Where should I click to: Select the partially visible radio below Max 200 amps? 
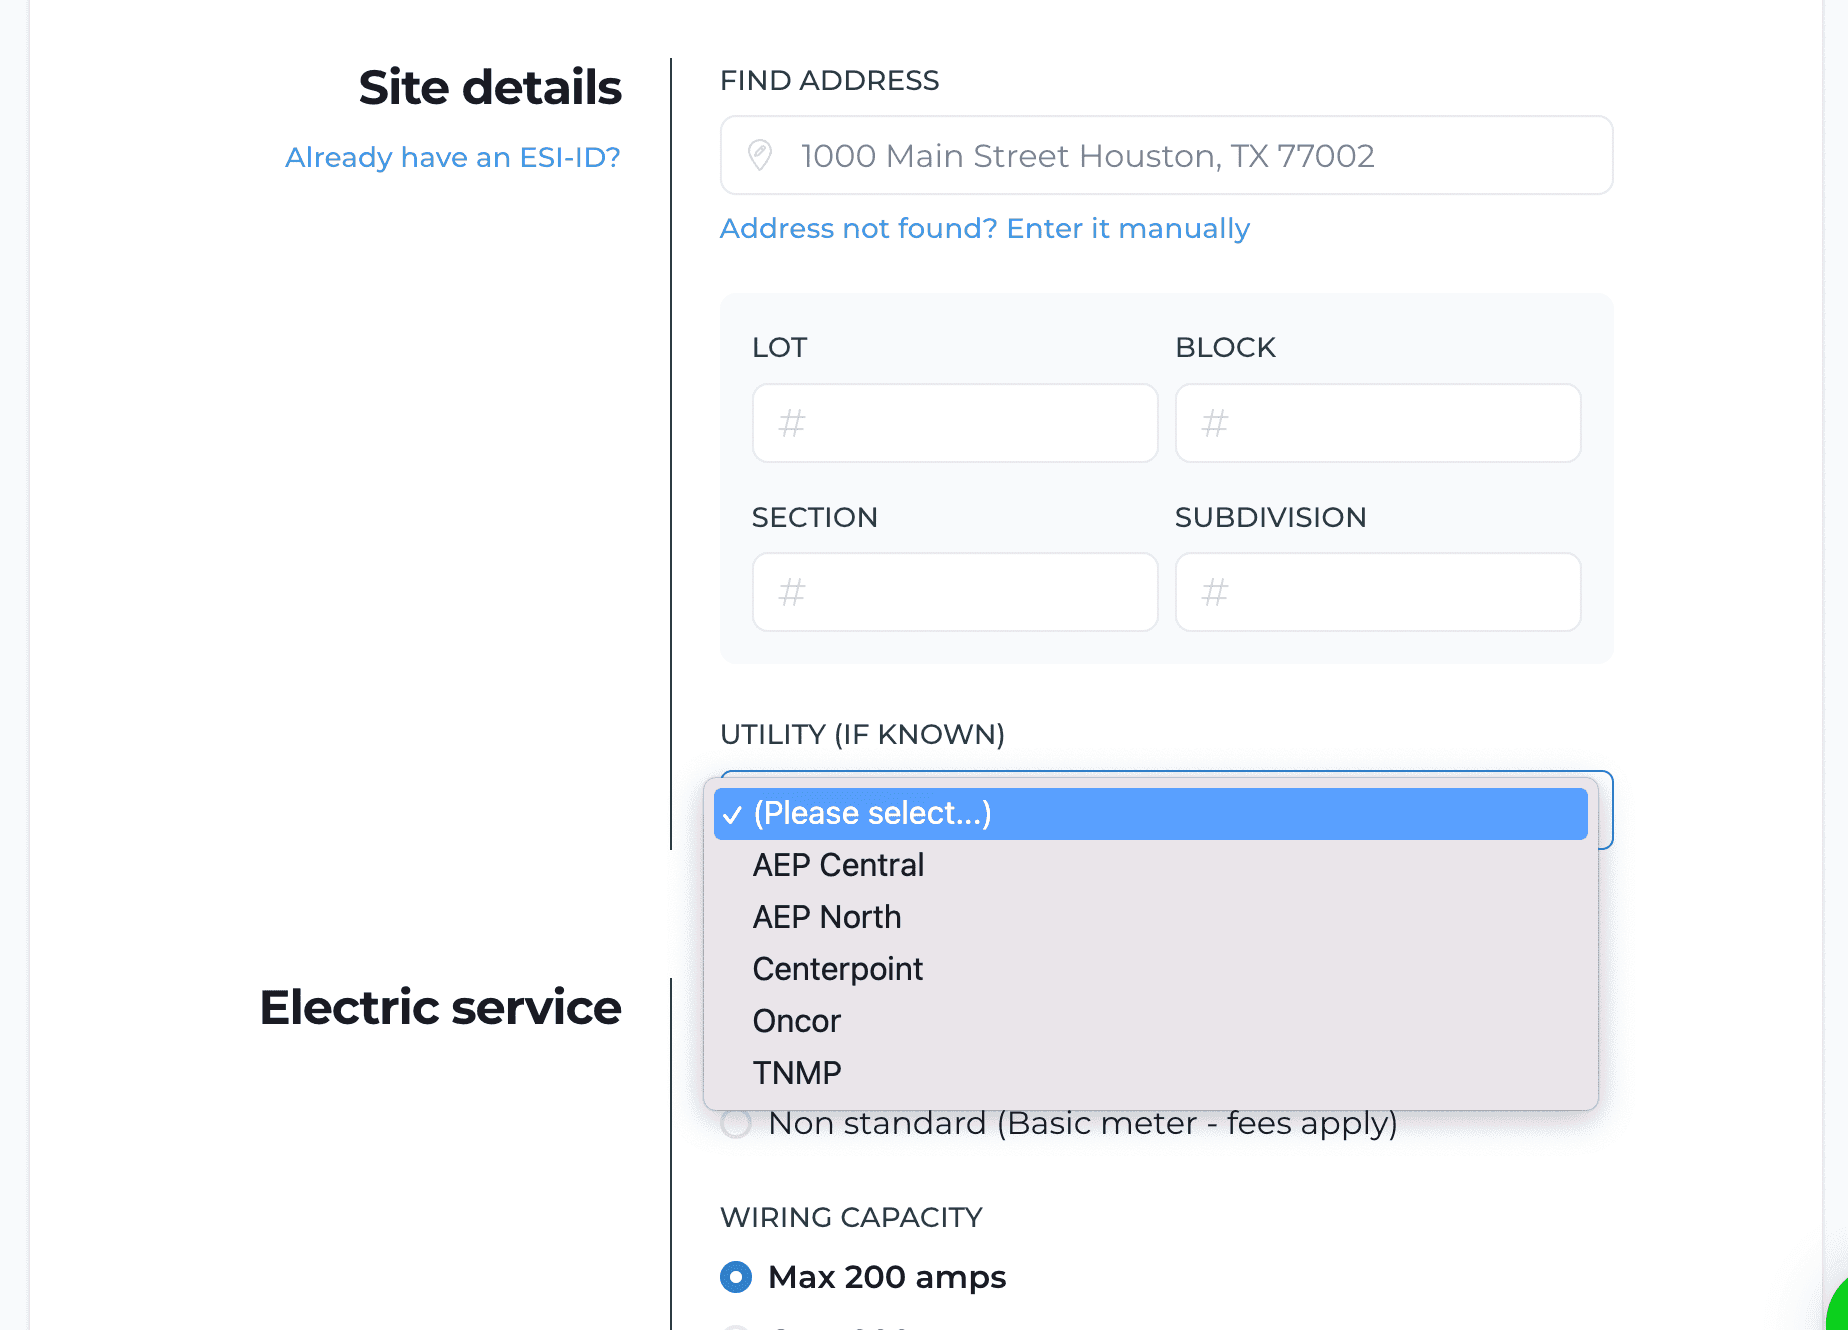point(737,1326)
